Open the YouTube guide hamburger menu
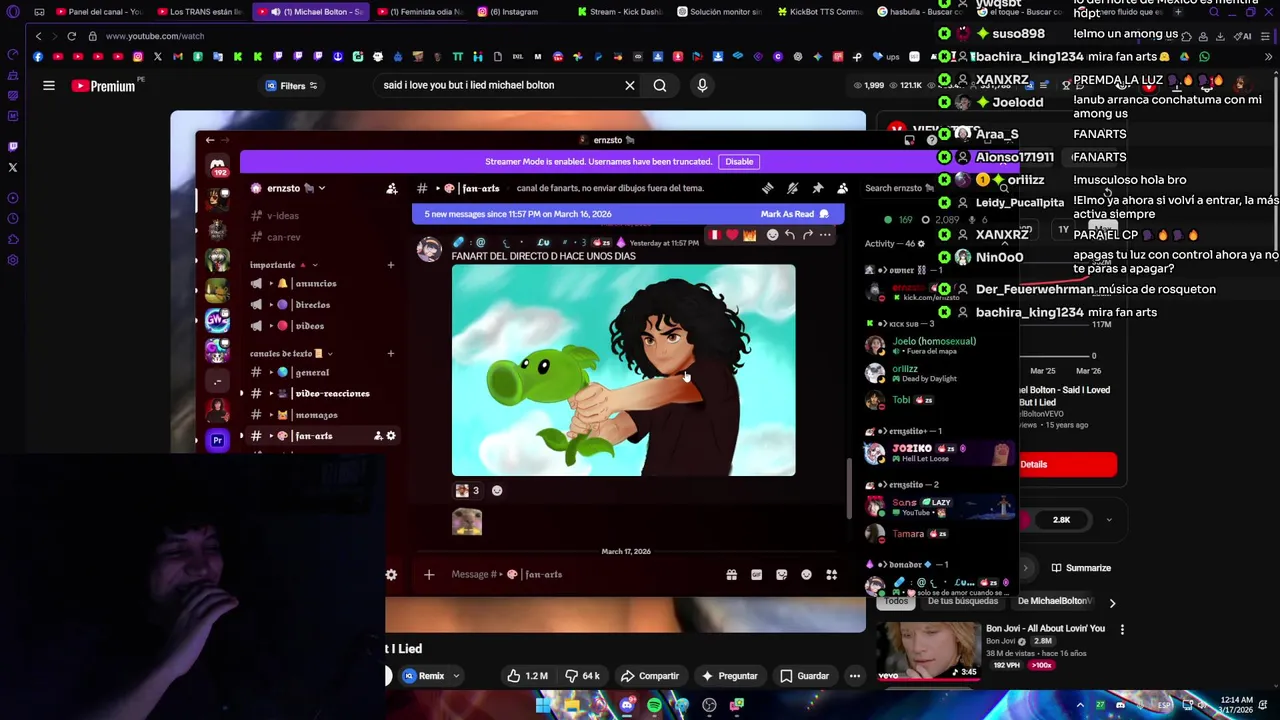Viewport: 1280px width, 720px height. pos(48,86)
